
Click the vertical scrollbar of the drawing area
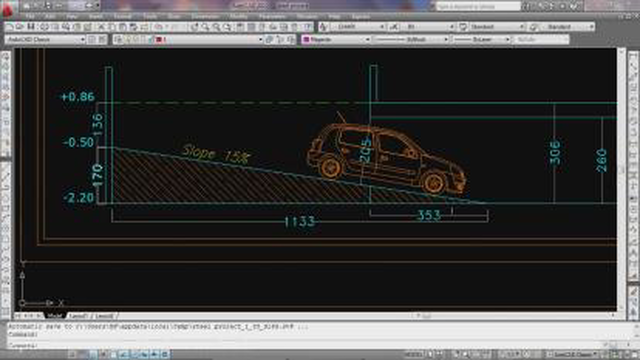tap(622, 180)
